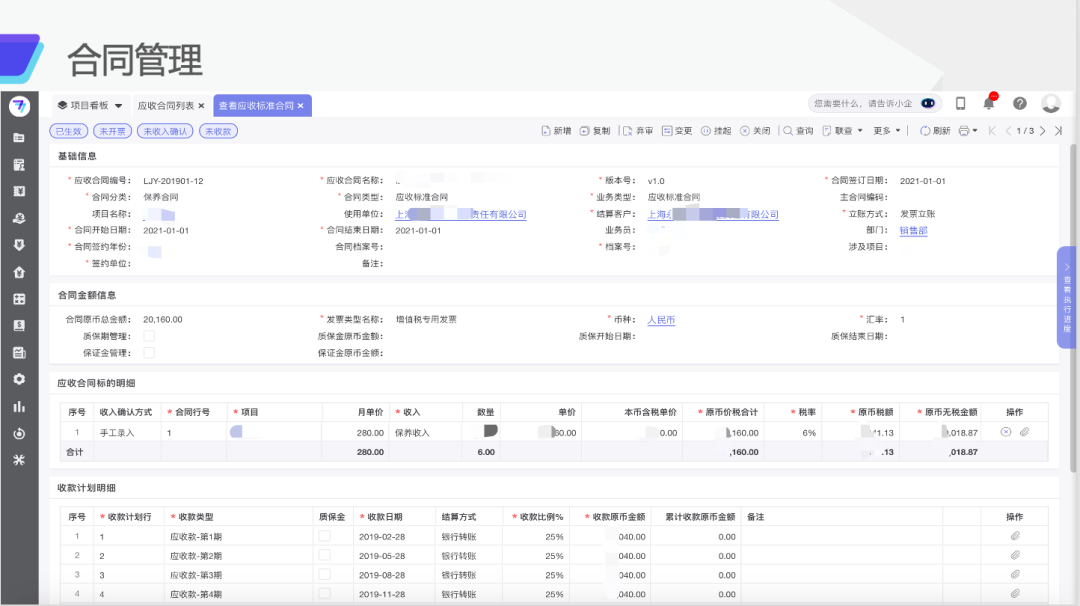Close the 查看应收标准合同 tab
1080x606 pixels.
(301, 105)
